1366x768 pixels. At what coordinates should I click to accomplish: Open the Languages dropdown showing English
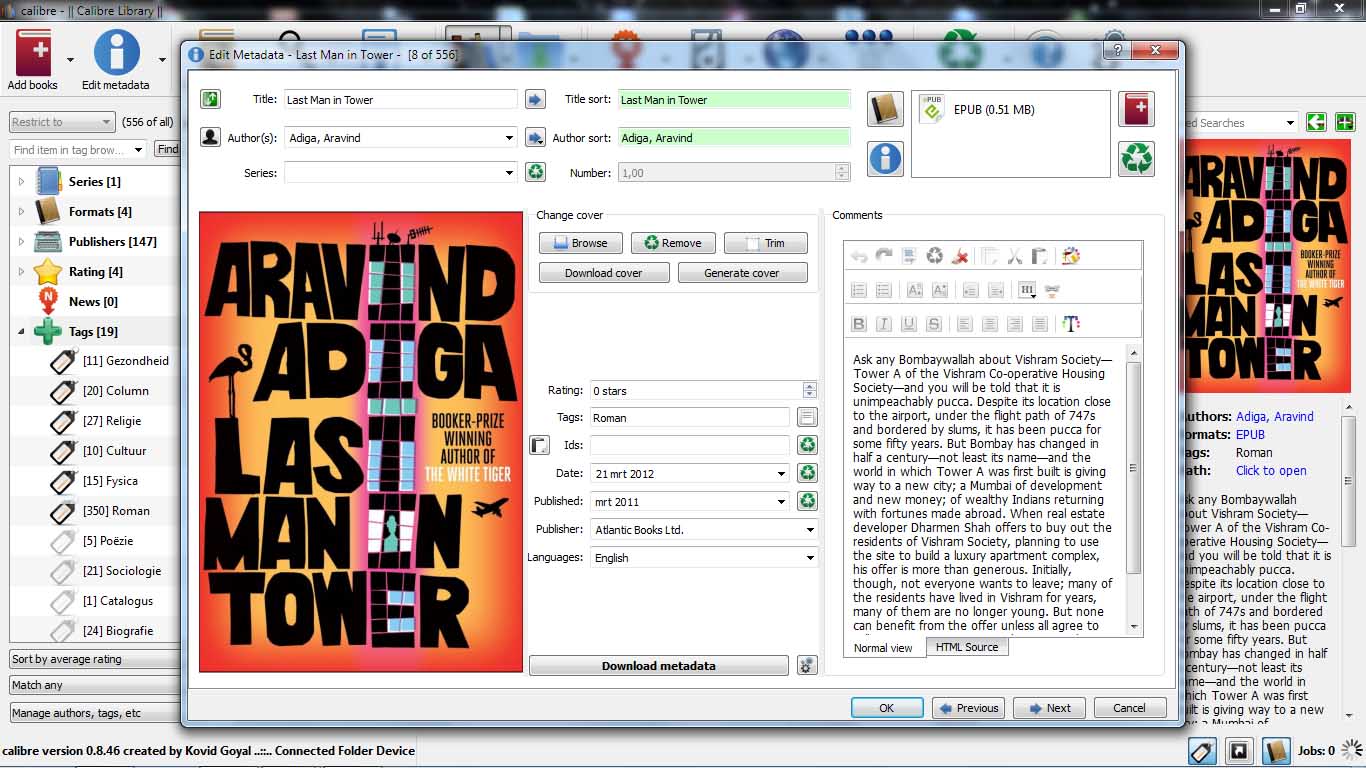click(810, 558)
